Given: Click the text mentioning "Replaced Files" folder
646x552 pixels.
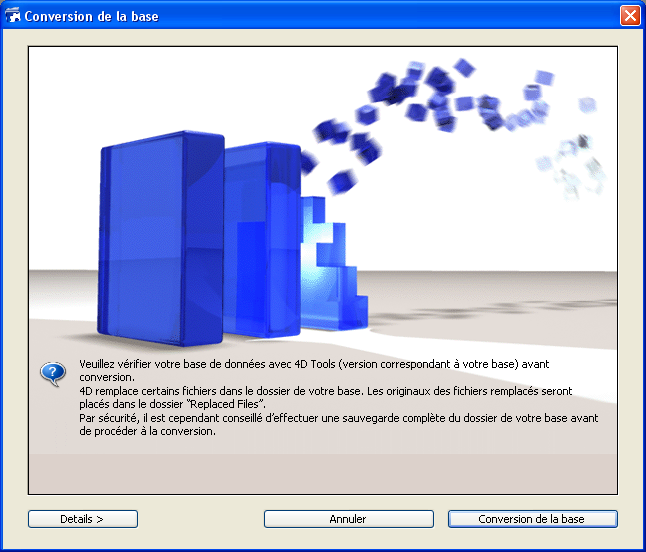Looking at the screenshot, I should pos(173,404).
